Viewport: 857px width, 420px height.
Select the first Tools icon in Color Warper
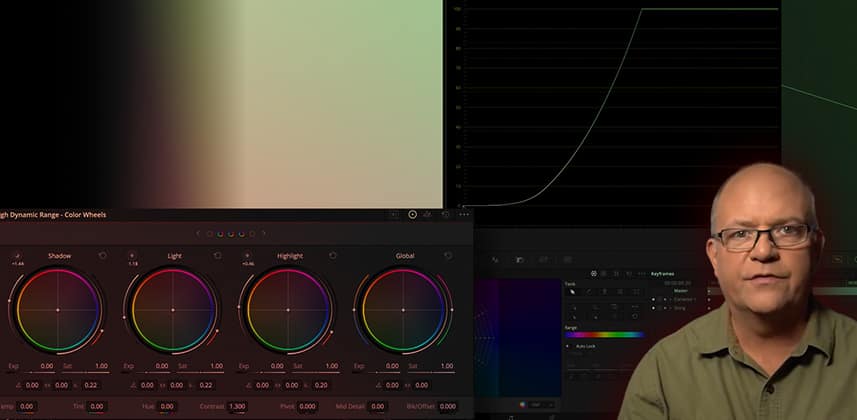click(x=572, y=292)
